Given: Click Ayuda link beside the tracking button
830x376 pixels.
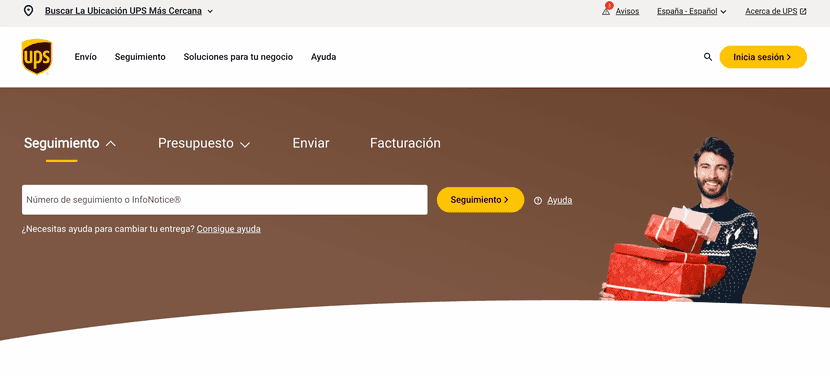Looking at the screenshot, I should [x=560, y=200].
